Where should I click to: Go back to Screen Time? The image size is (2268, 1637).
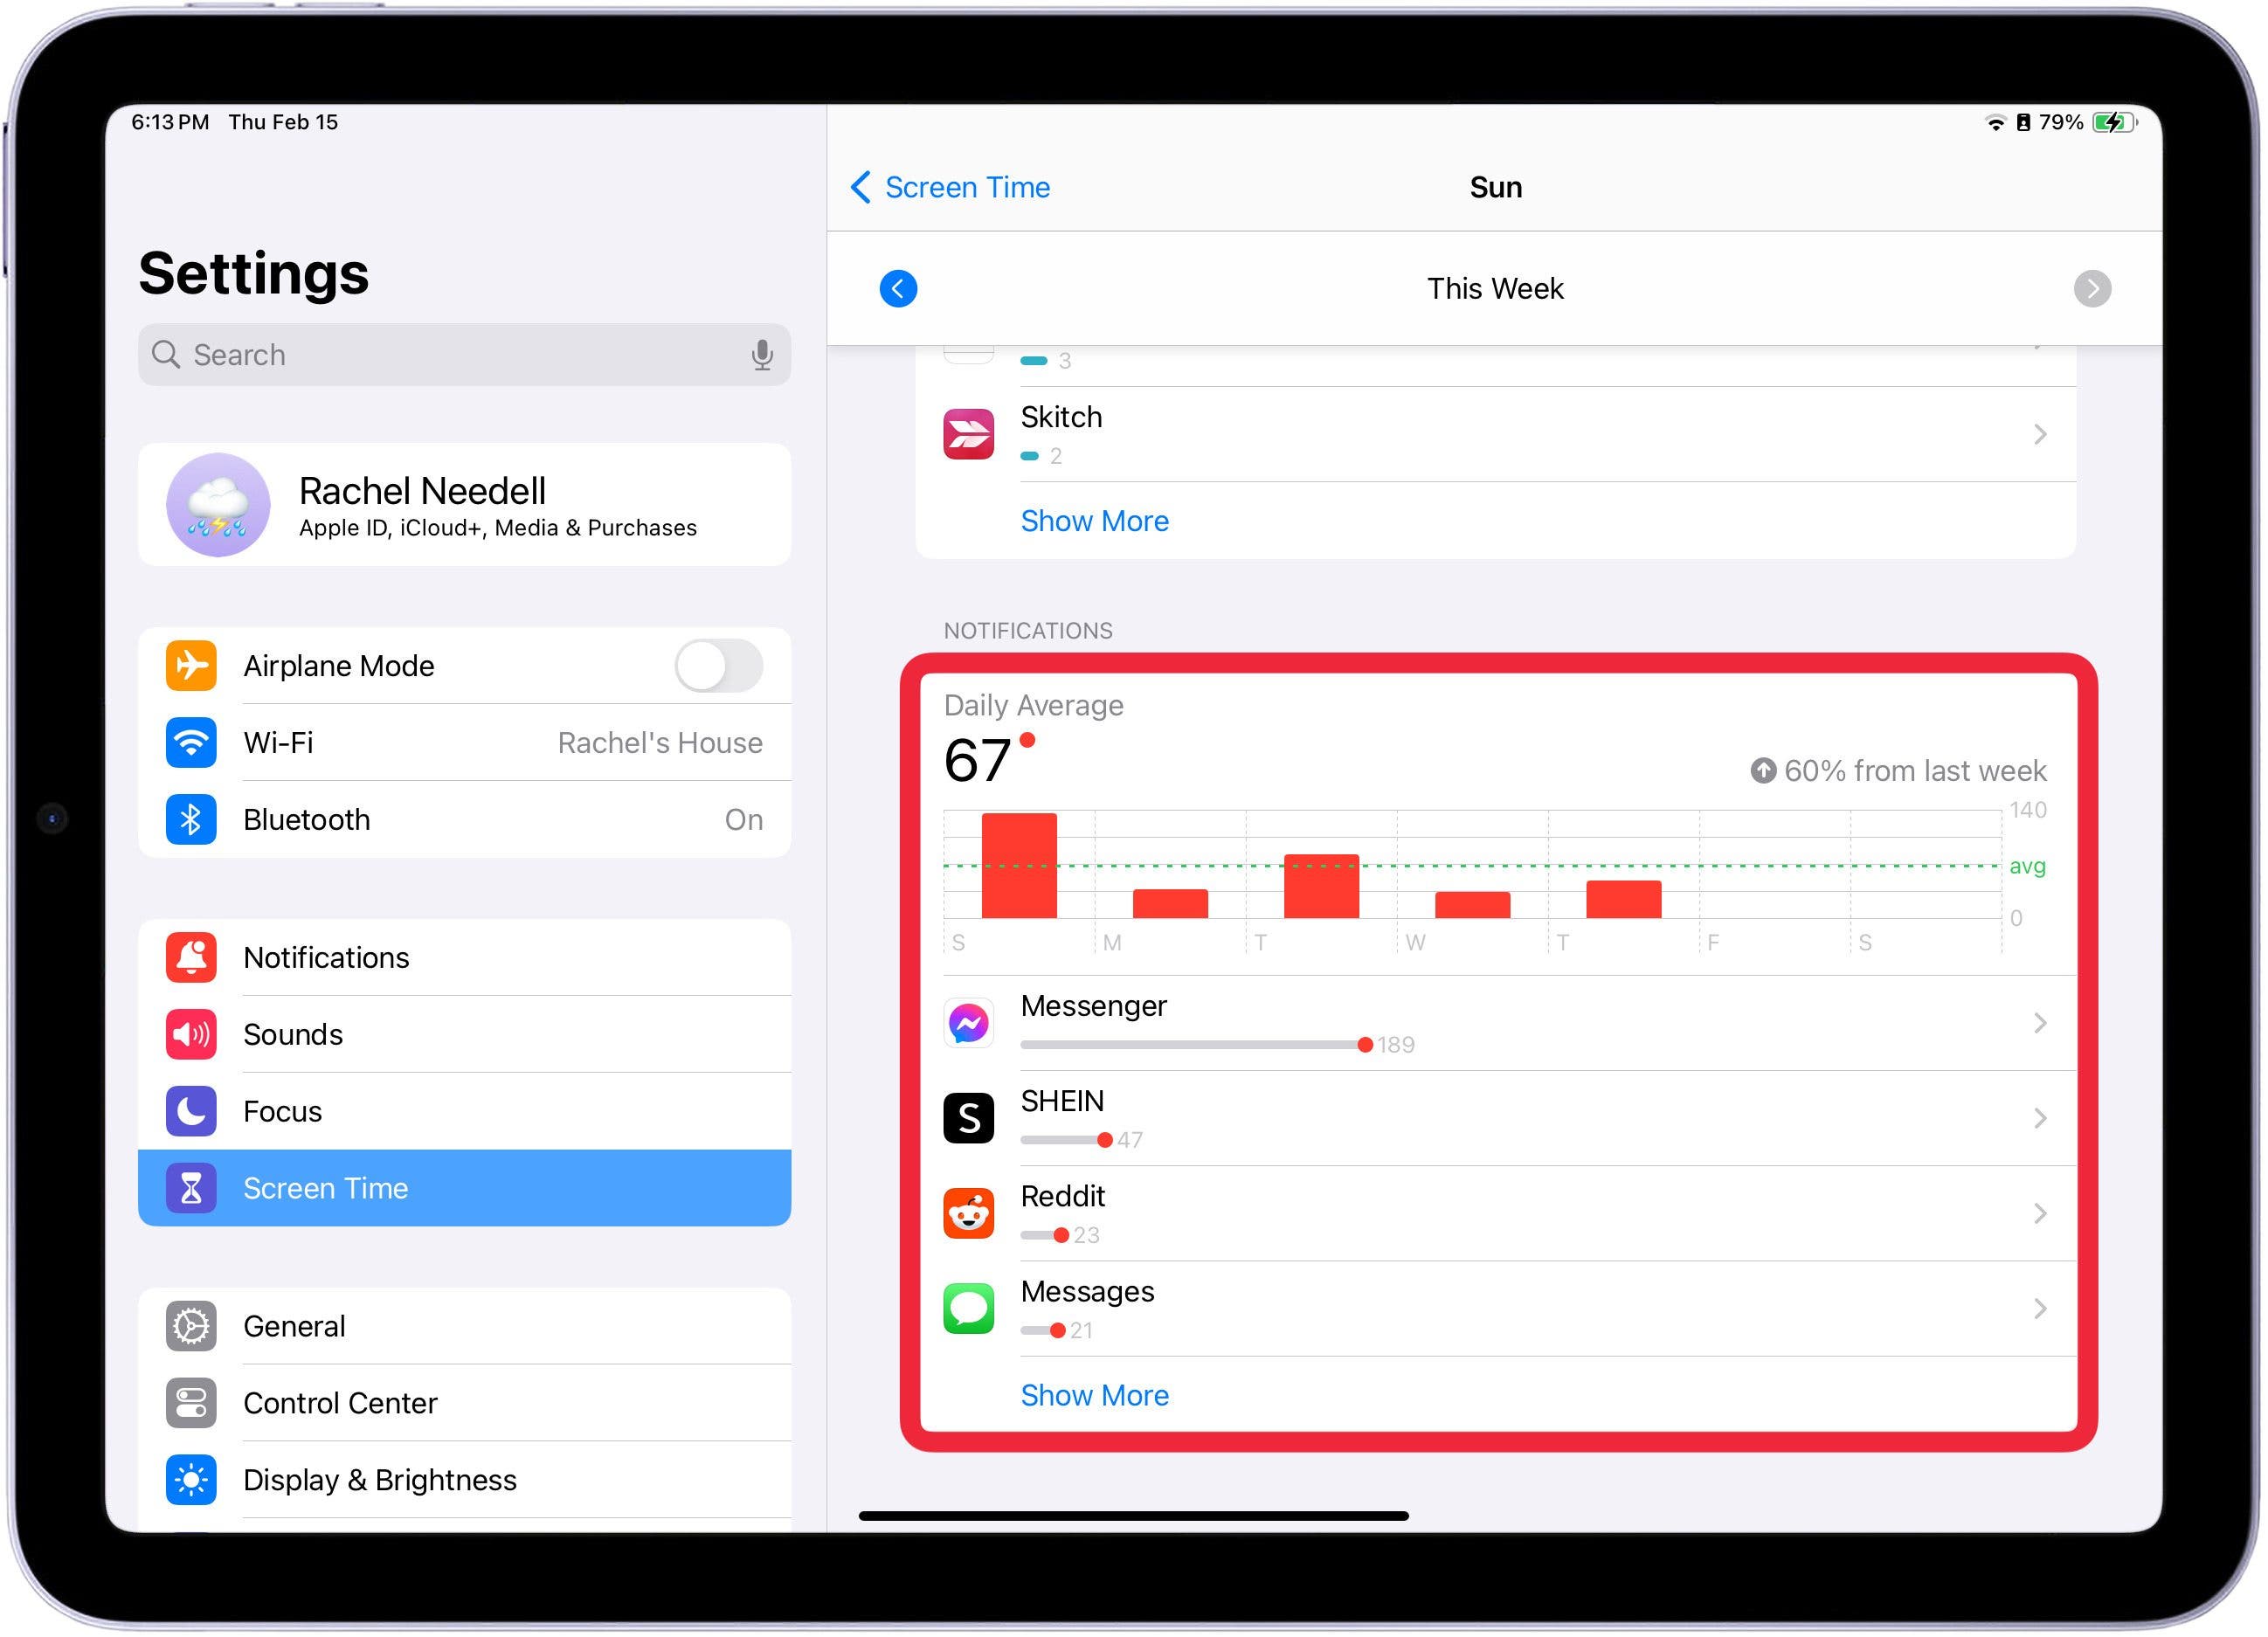coord(950,187)
